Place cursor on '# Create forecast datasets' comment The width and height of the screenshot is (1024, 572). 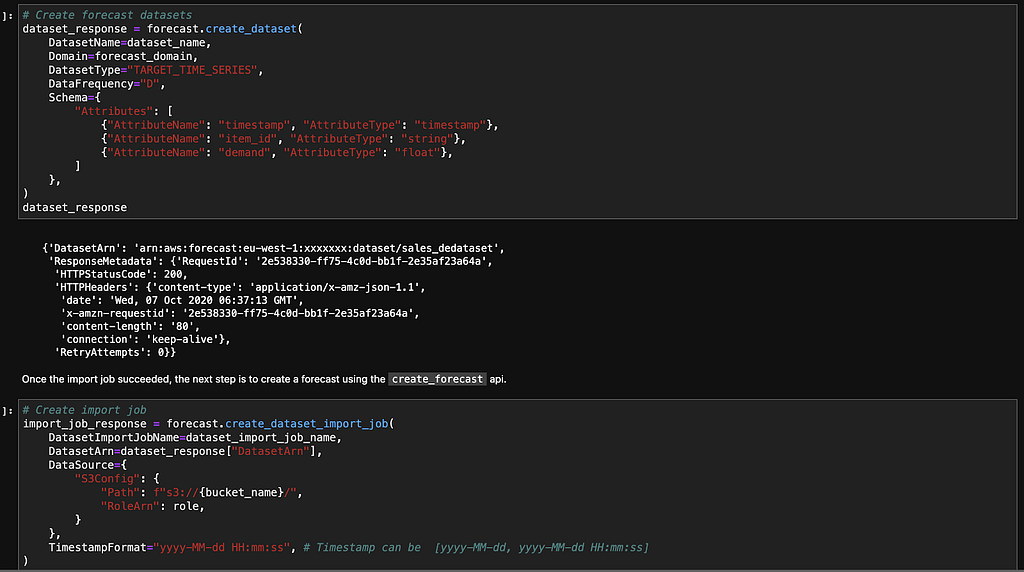[107, 15]
